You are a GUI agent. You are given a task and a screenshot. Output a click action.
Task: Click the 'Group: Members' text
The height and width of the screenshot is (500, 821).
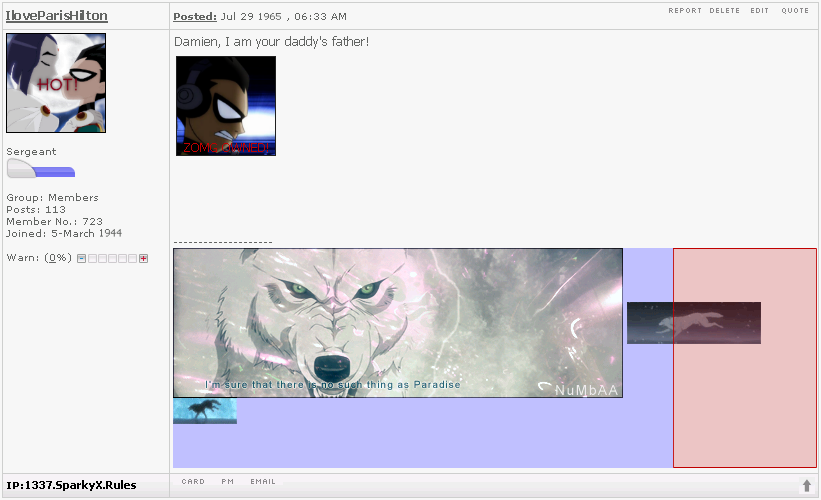(52, 197)
